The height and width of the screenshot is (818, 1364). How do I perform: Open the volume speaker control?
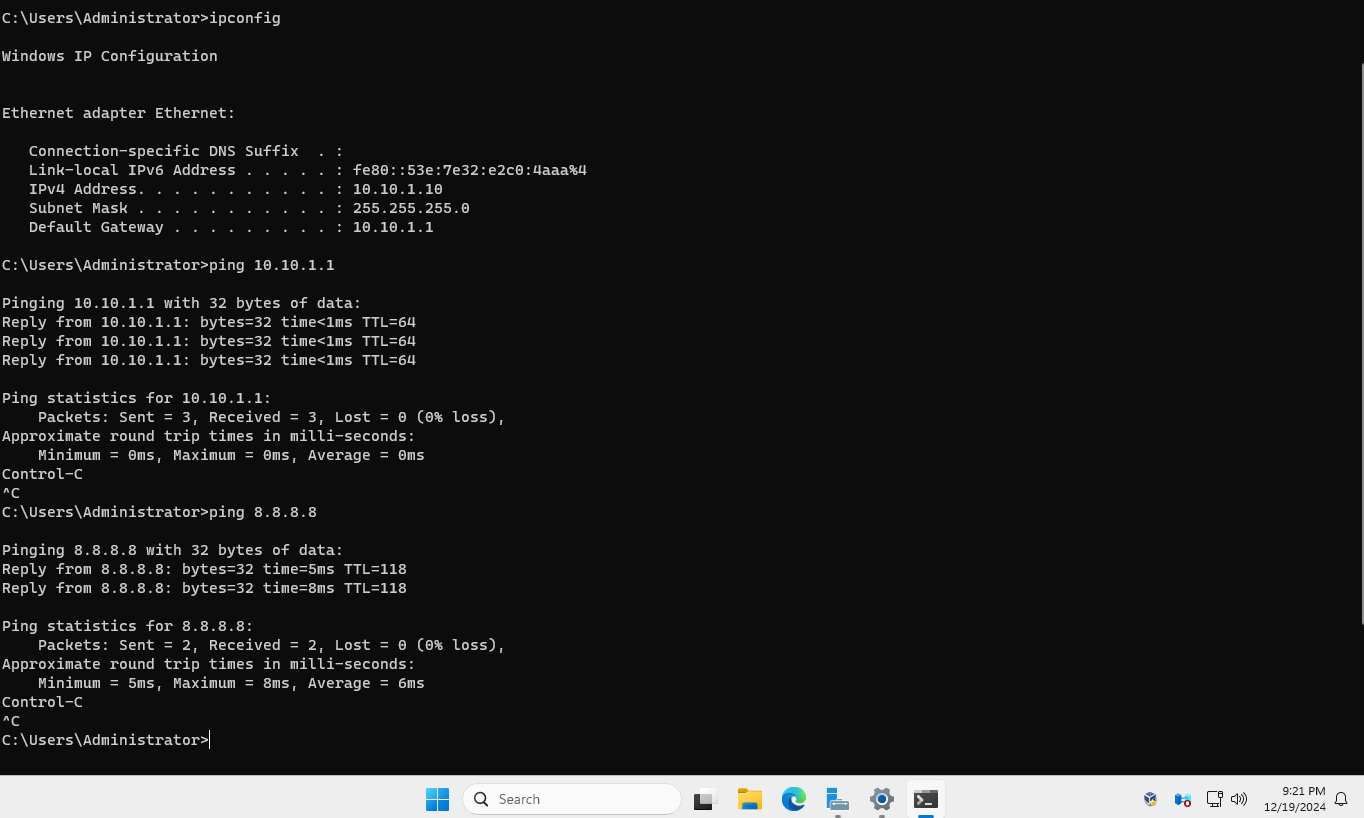click(1239, 799)
